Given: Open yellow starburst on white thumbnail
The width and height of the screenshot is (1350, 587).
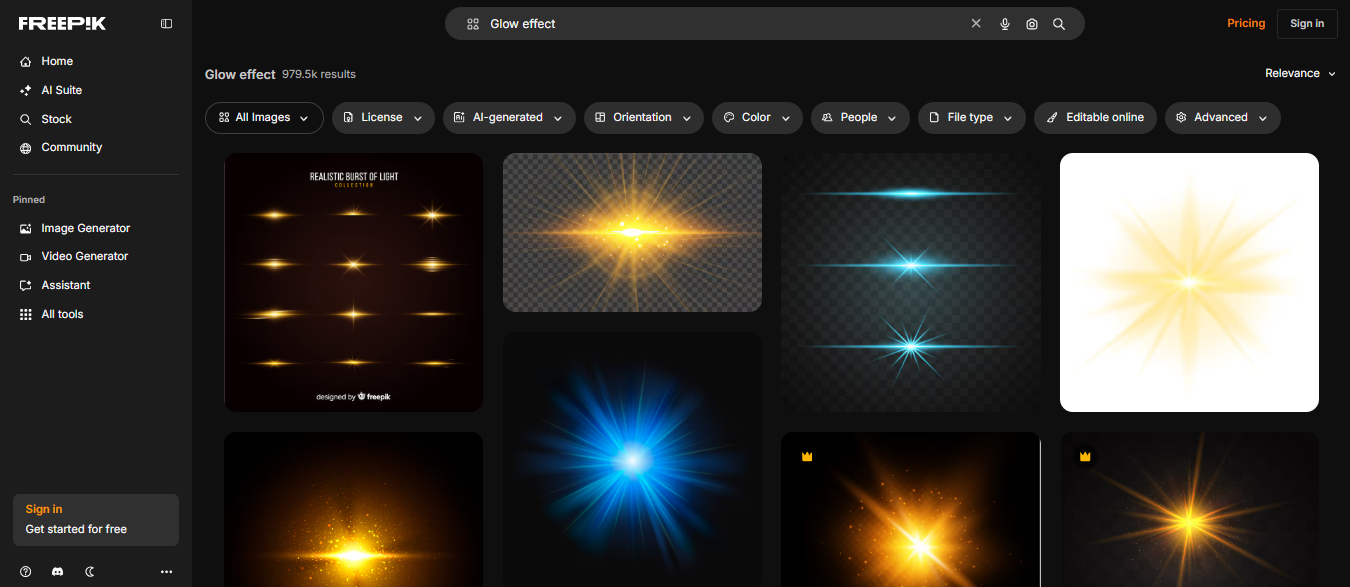Looking at the screenshot, I should point(1189,282).
